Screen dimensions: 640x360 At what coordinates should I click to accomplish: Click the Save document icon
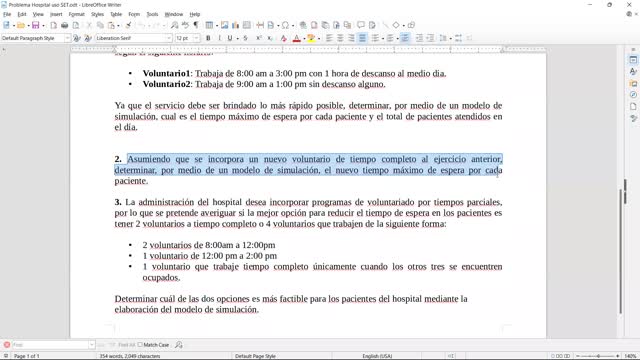click(x=36, y=25)
